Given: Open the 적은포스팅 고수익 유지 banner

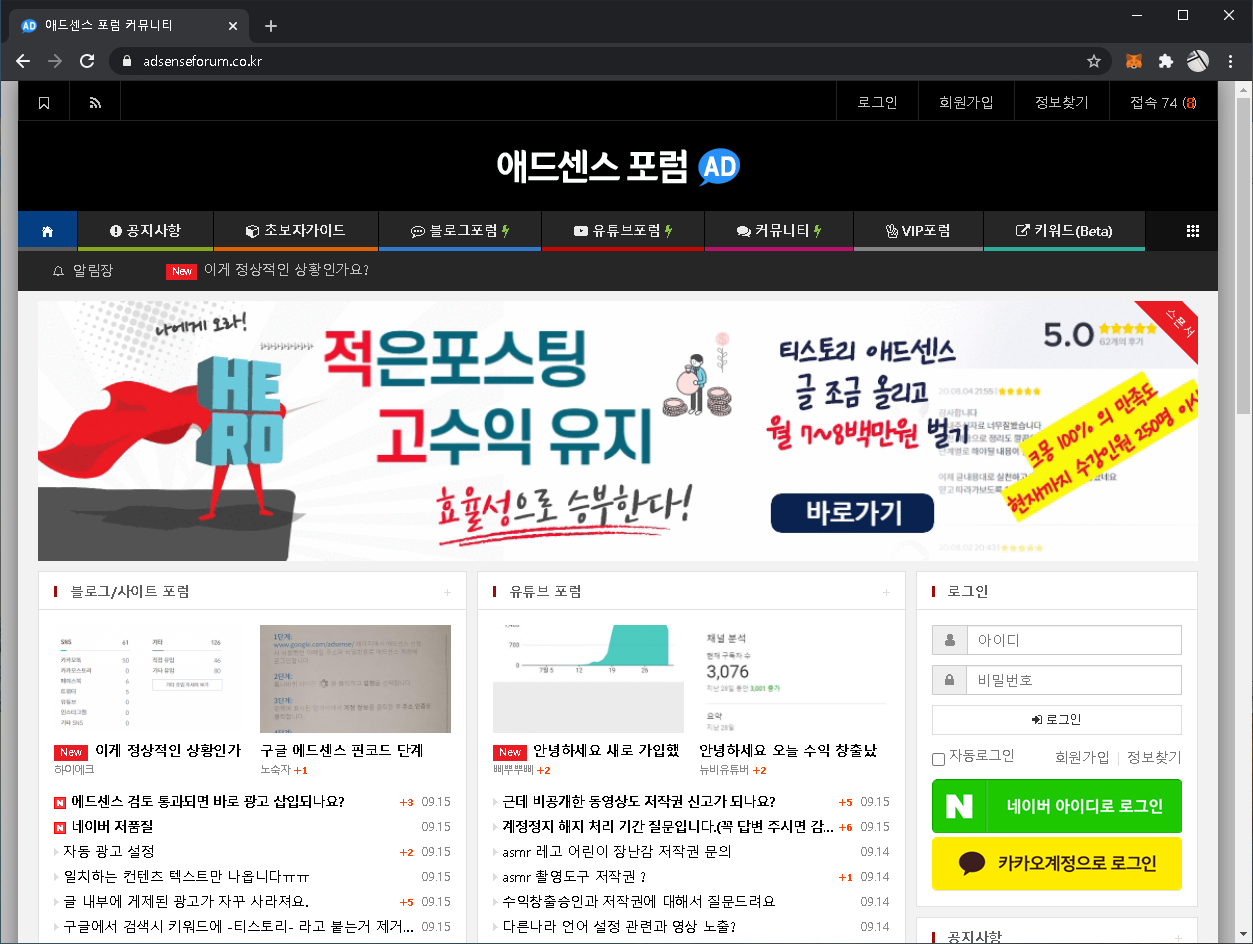Looking at the screenshot, I should [618, 431].
